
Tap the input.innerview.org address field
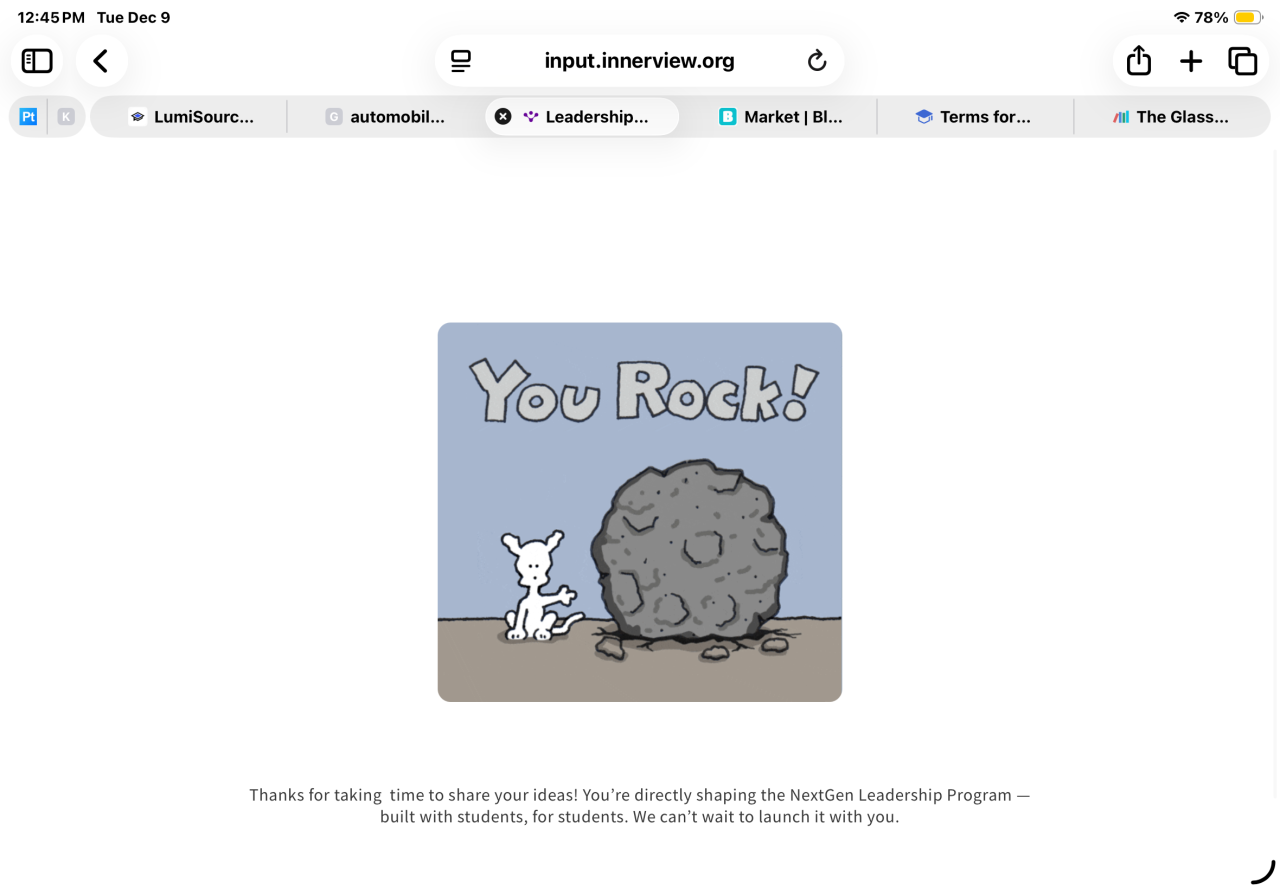click(x=640, y=61)
